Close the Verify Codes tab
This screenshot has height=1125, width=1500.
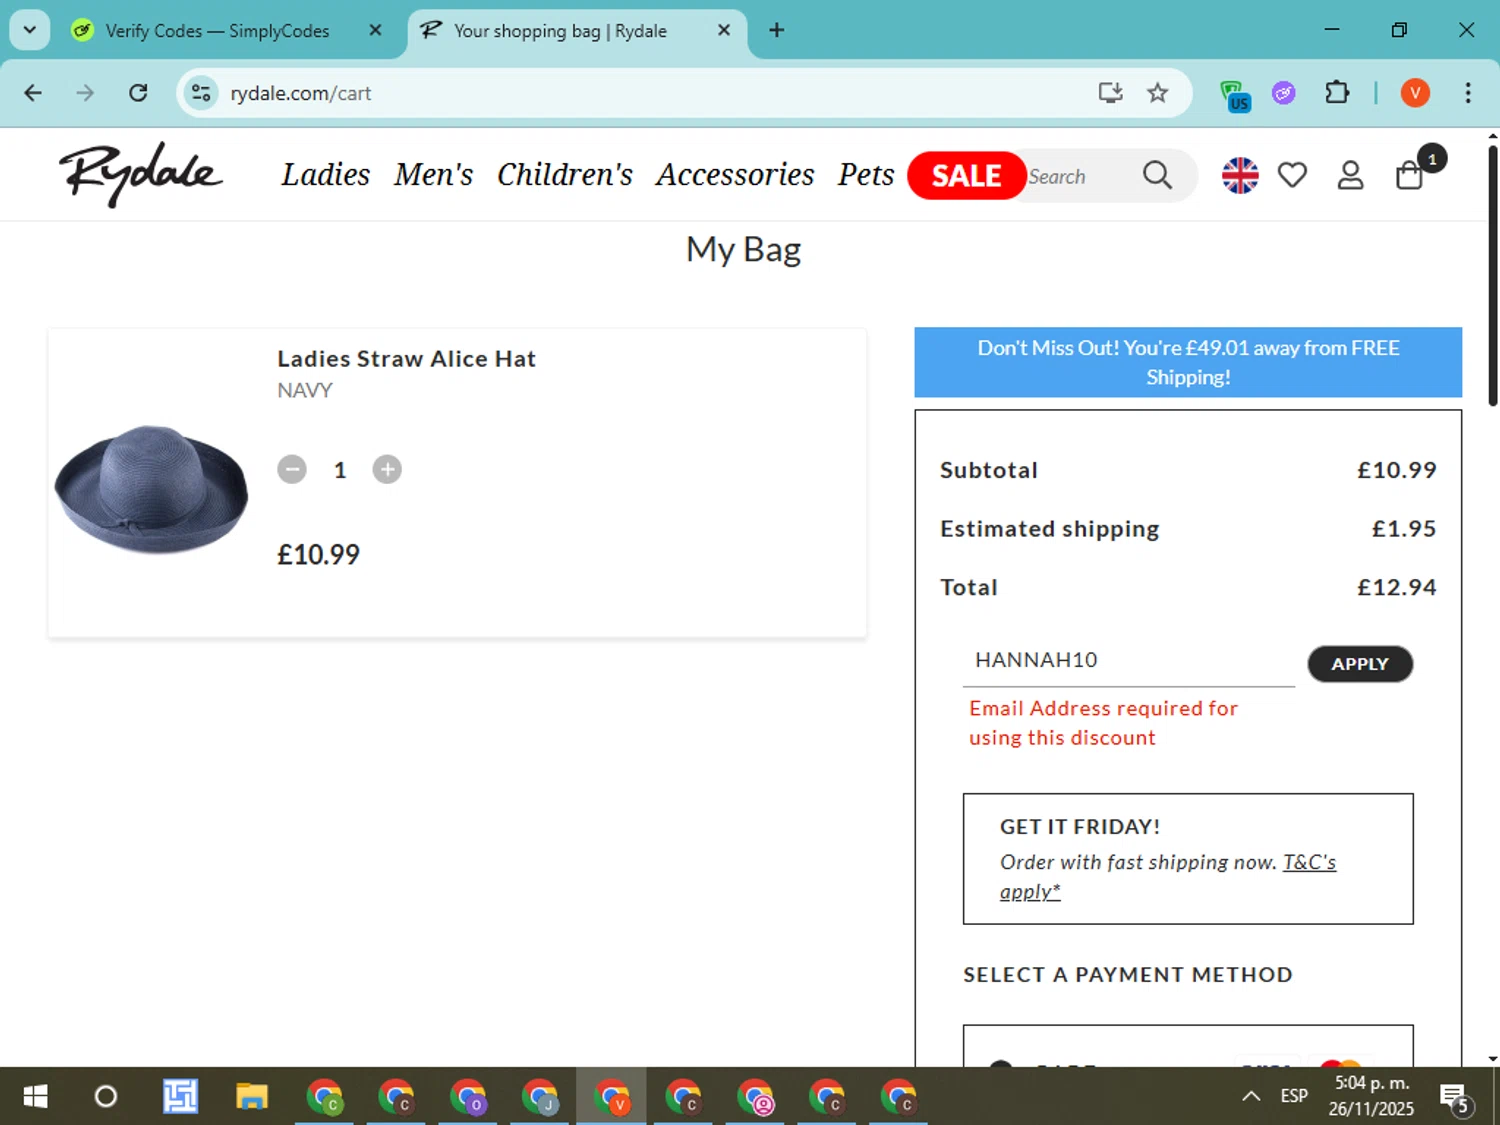click(375, 30)
